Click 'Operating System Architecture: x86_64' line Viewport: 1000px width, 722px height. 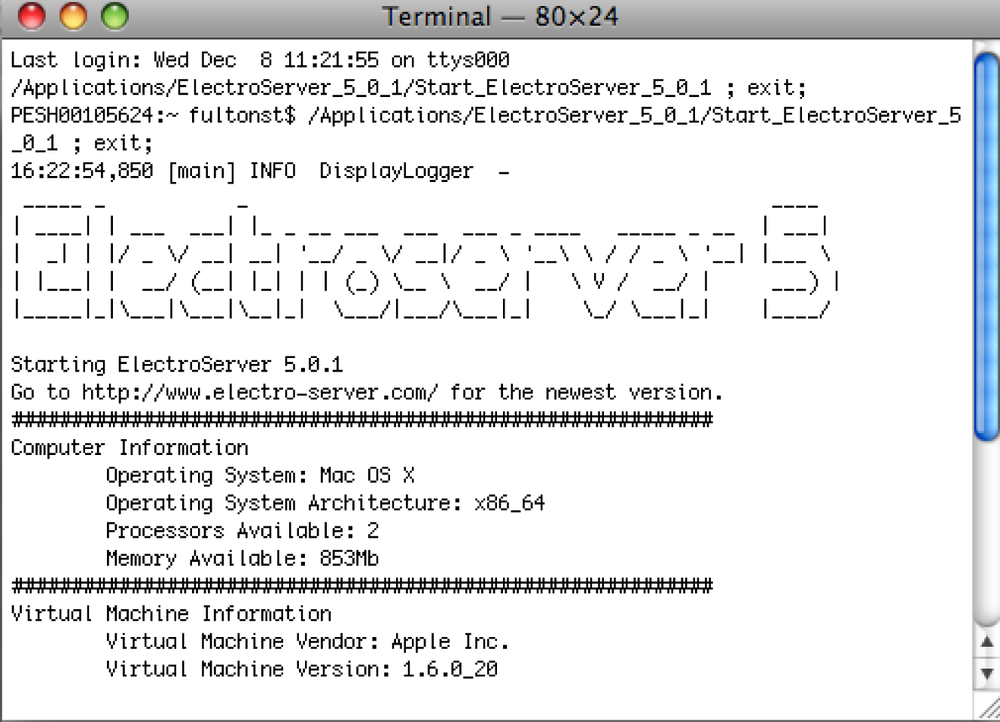point(325,503)
